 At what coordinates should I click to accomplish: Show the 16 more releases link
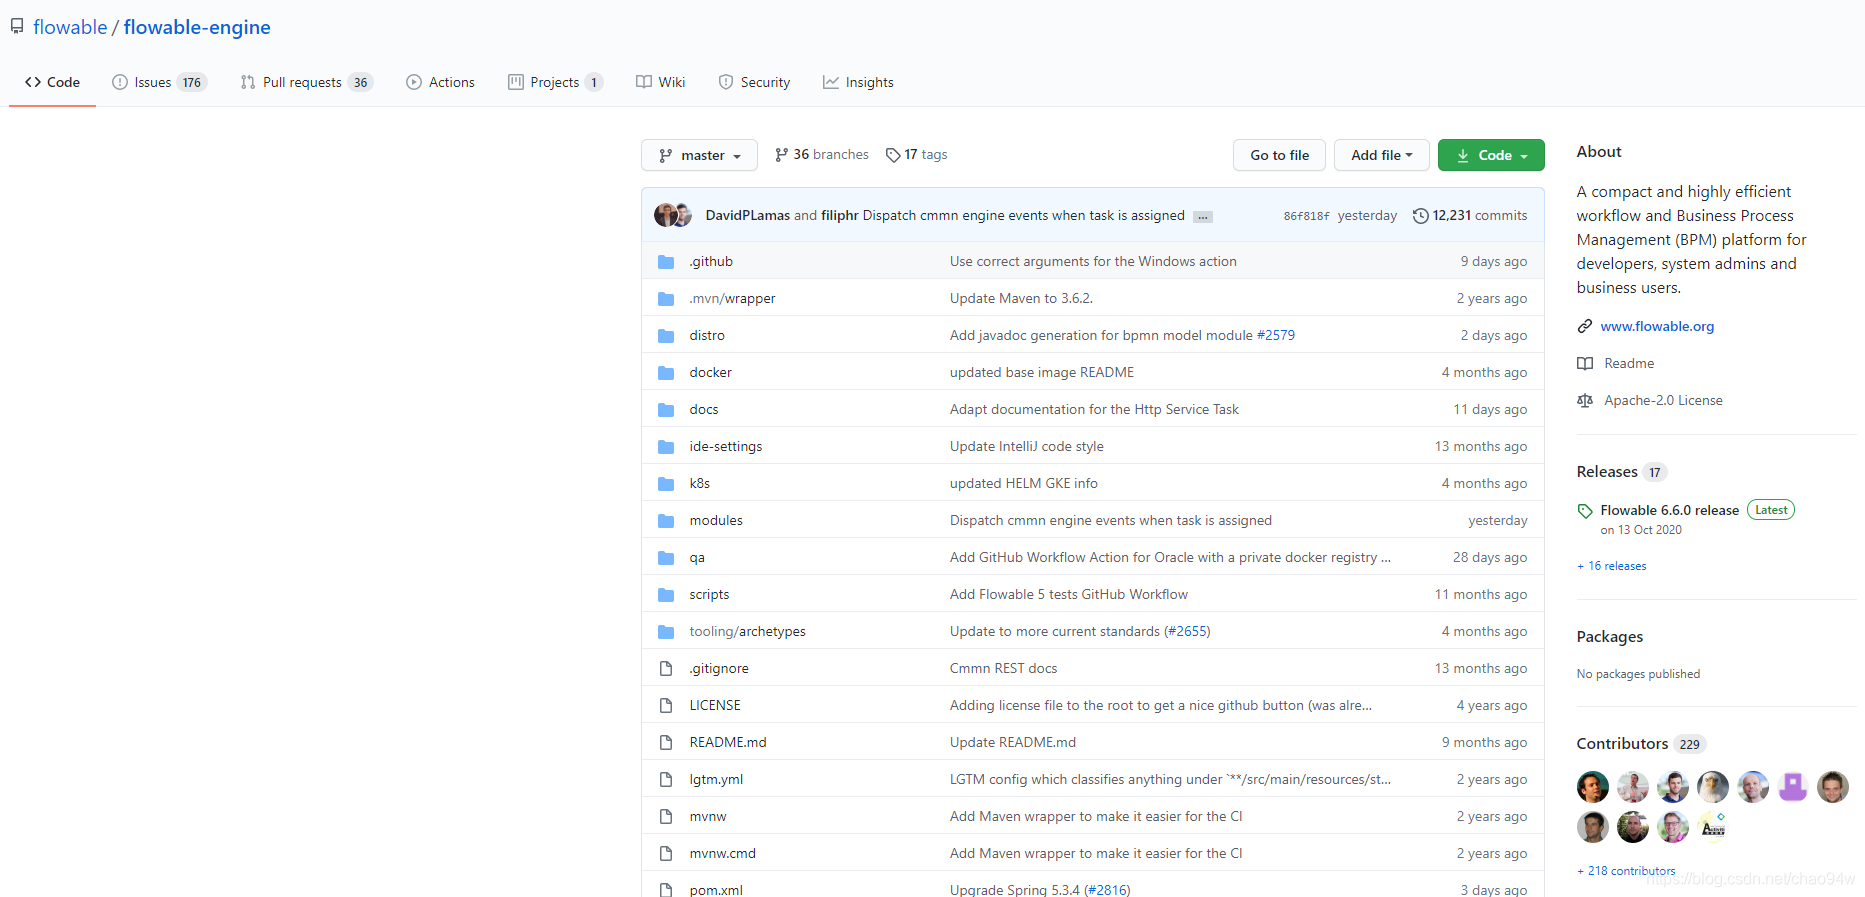point(1612,566)
